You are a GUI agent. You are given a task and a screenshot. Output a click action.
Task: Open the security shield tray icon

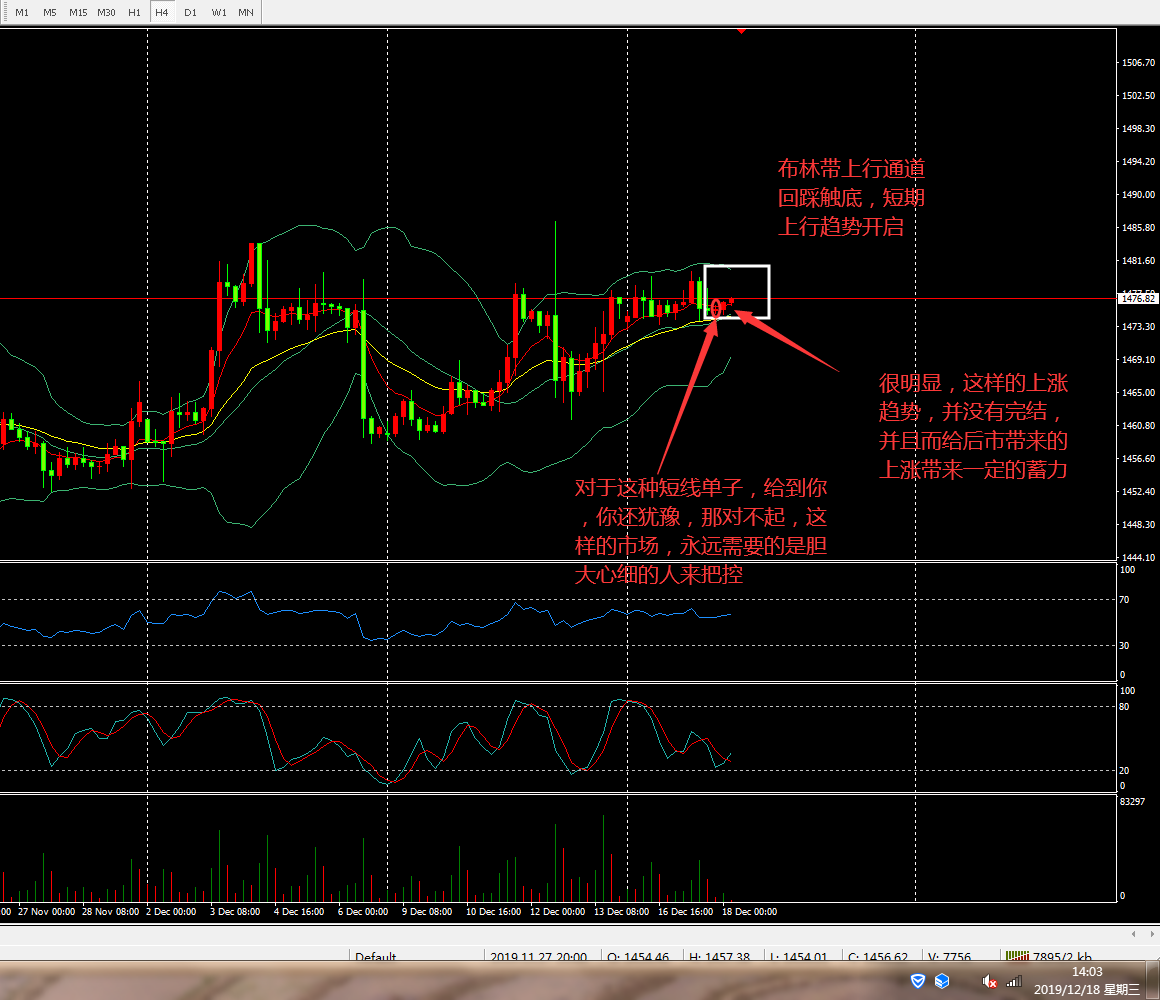917,981
